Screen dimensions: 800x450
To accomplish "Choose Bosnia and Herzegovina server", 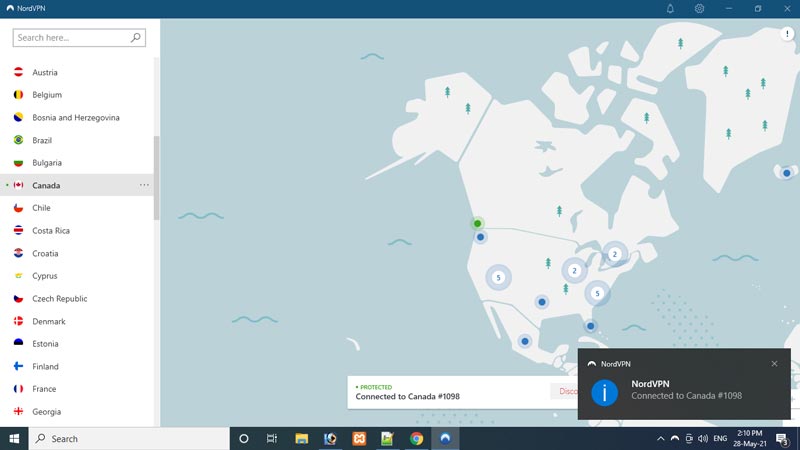I will pos(77,117).
